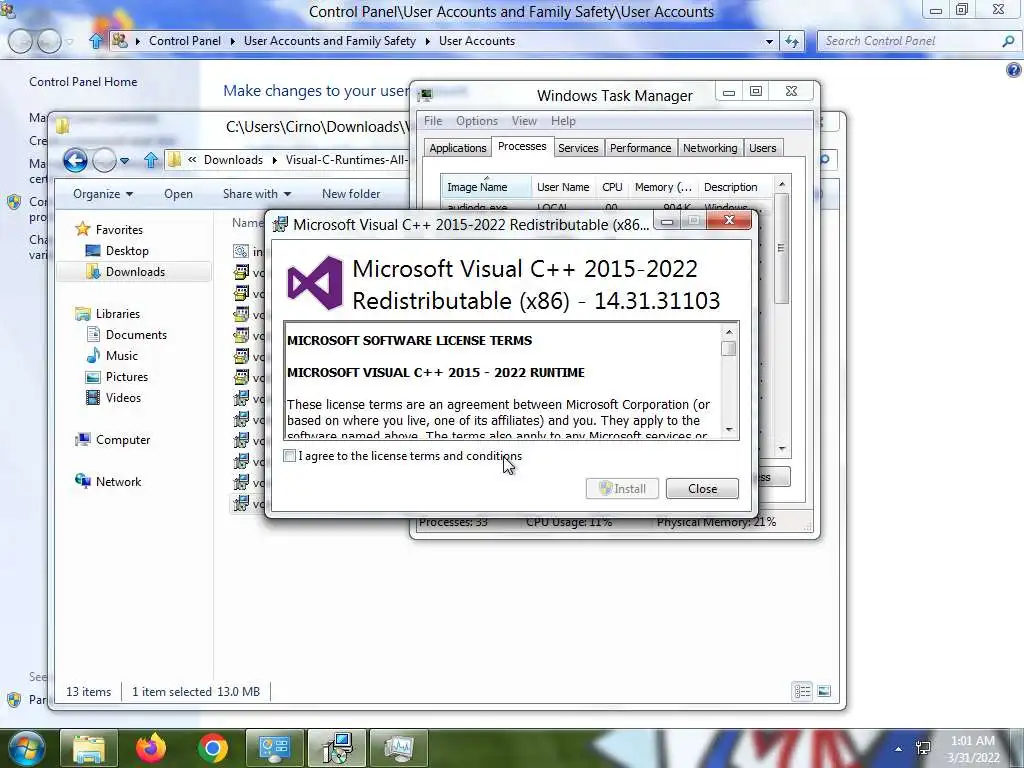1024x768 pixels.
Task: Open the Windows Start menu
Action: [27, 749]
